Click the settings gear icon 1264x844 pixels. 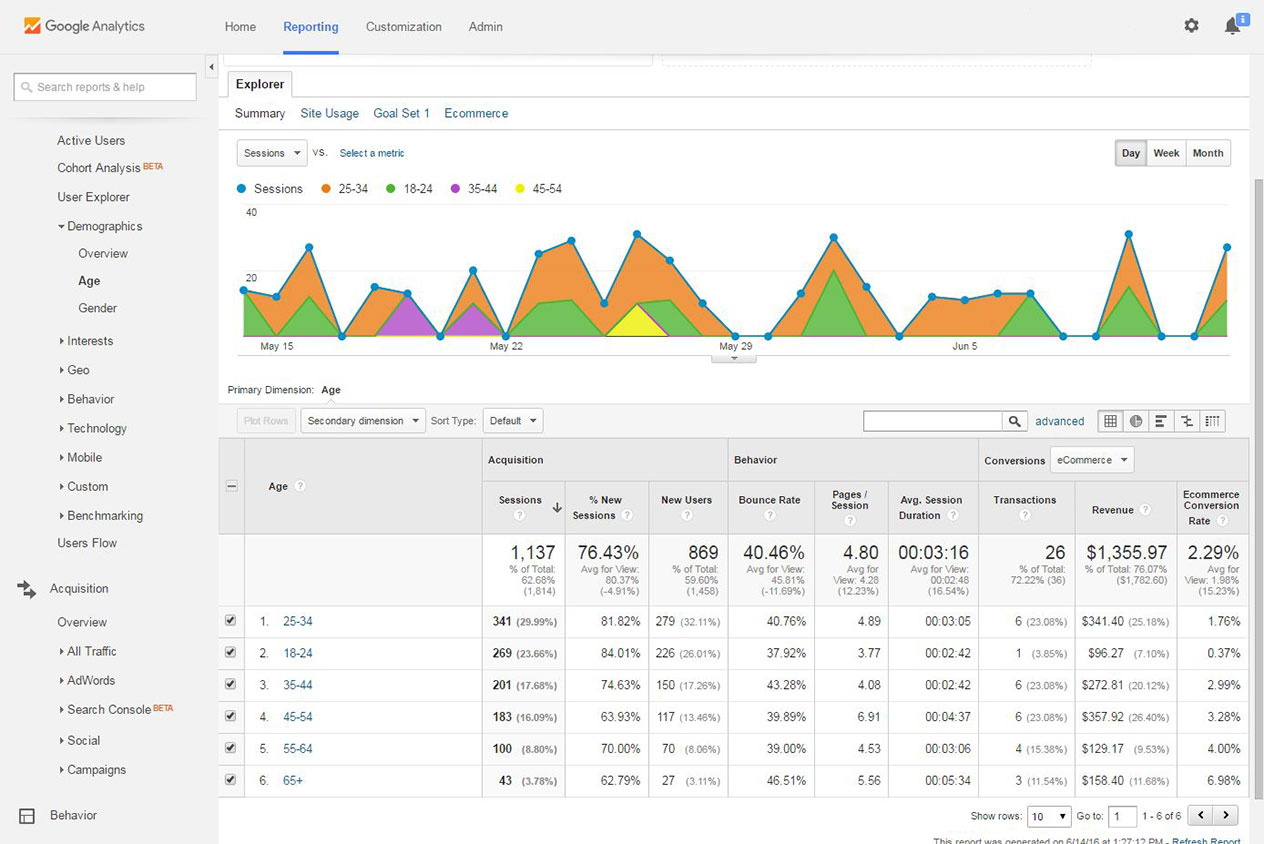coord(1191,26)
